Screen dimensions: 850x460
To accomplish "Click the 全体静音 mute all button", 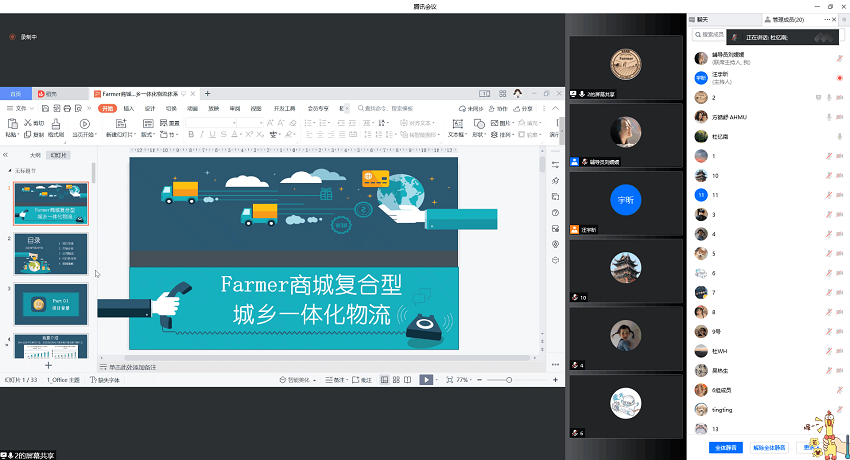I will [x=726, y=447].
